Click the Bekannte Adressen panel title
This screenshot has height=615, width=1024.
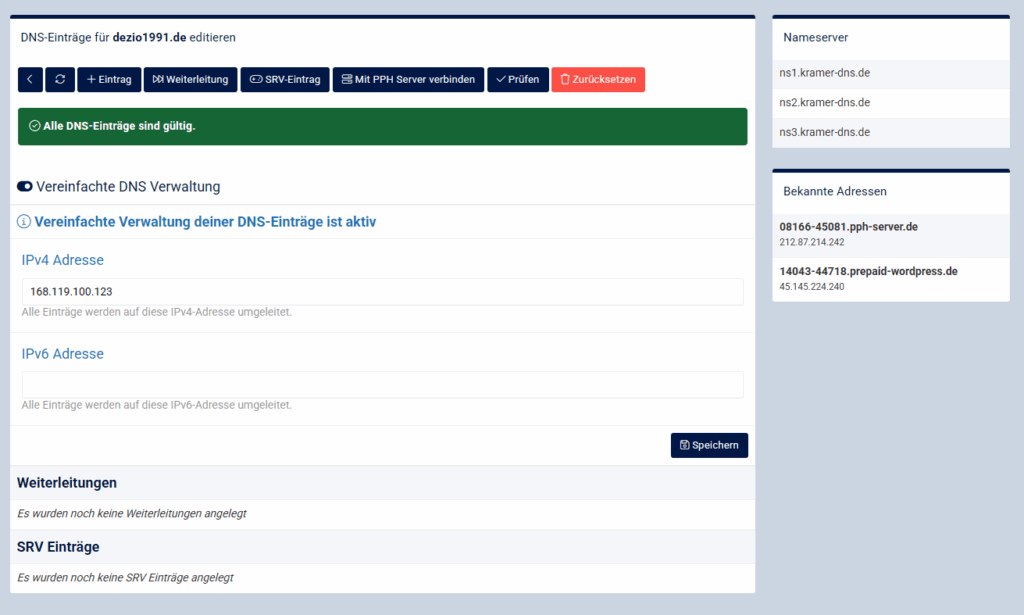tap(835, 192)
